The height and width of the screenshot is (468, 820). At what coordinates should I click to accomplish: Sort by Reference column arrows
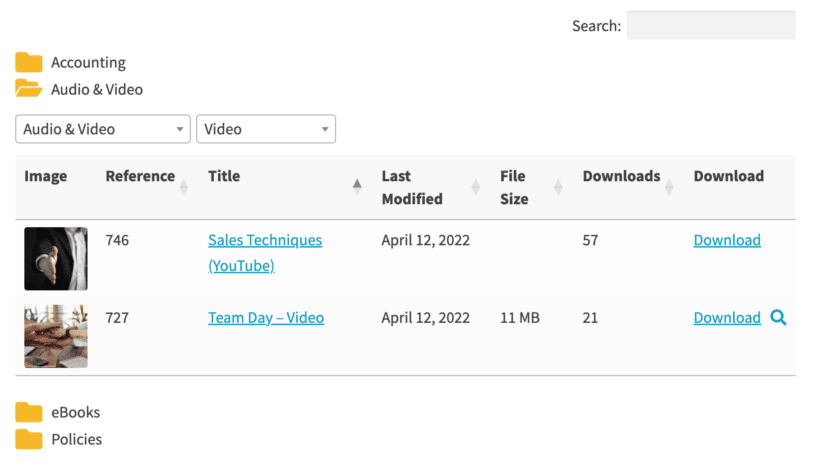tap(184, 187)
